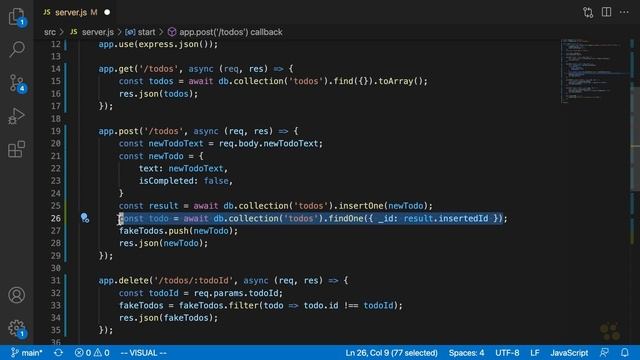Viewport: 640px width, 360px height.
Task: Click 'insertOne' on line 25
Action: pos(361,206)
